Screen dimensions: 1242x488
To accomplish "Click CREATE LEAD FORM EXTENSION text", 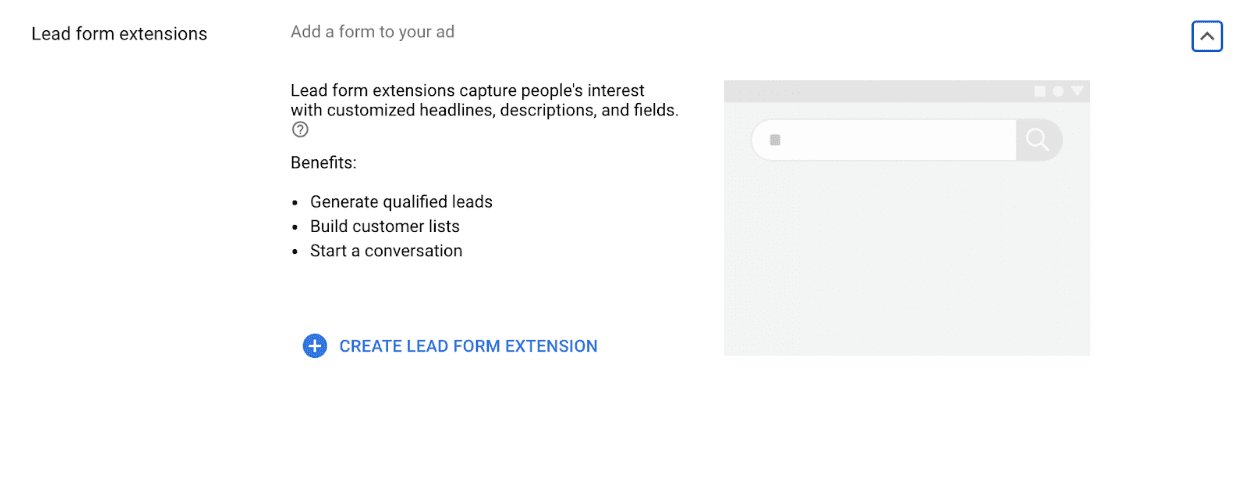I will coord(468,346).
